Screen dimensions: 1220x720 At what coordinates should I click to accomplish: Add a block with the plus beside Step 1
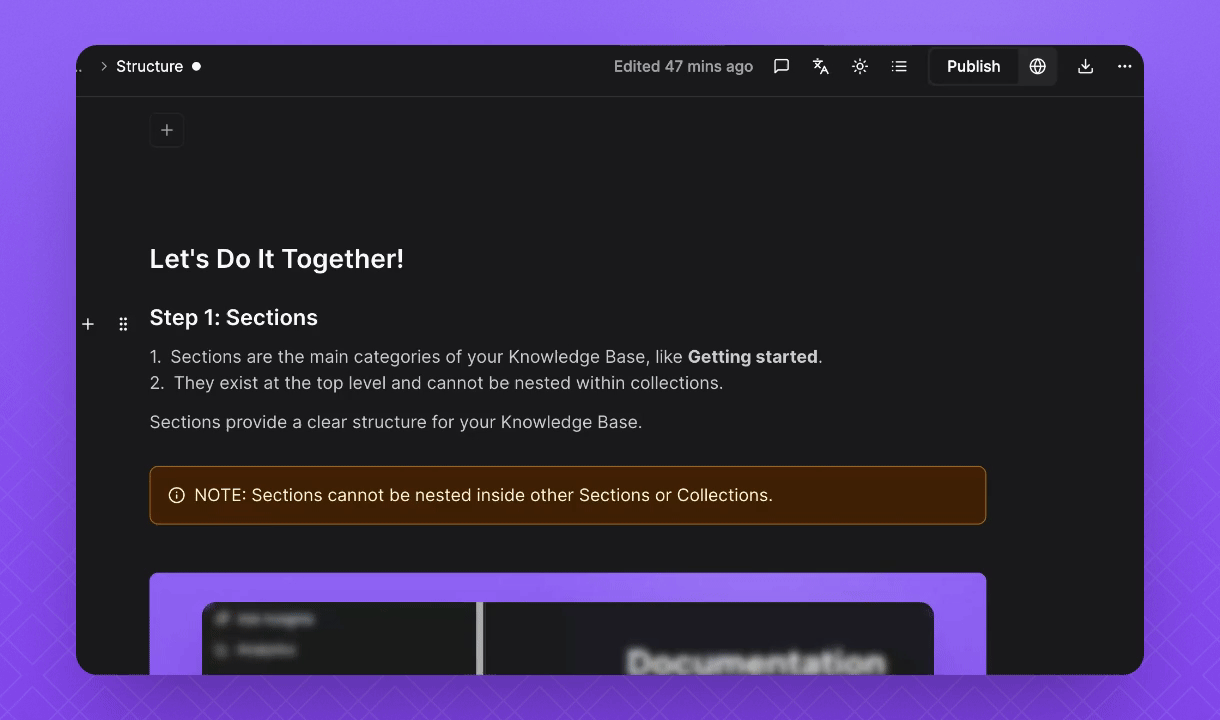[88, 324]
